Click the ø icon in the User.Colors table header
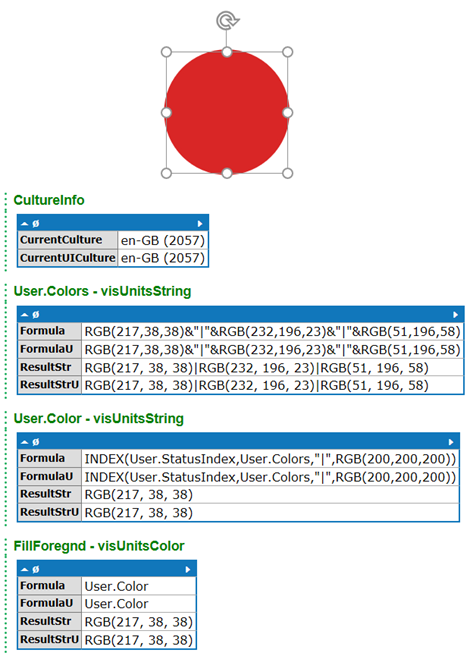Screen dimensions: 470x659 [x=36, y=314]
